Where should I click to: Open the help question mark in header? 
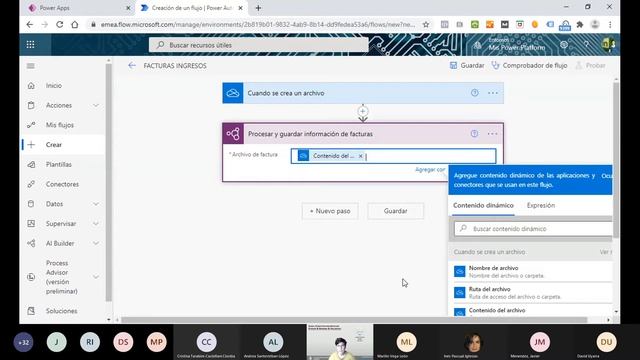point(586,44)
